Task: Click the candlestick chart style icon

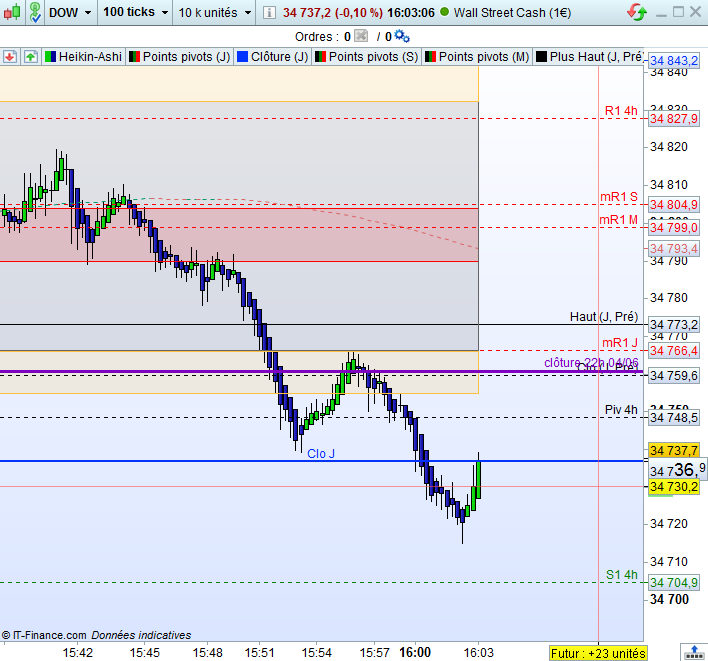Action: tap(13, 12)
